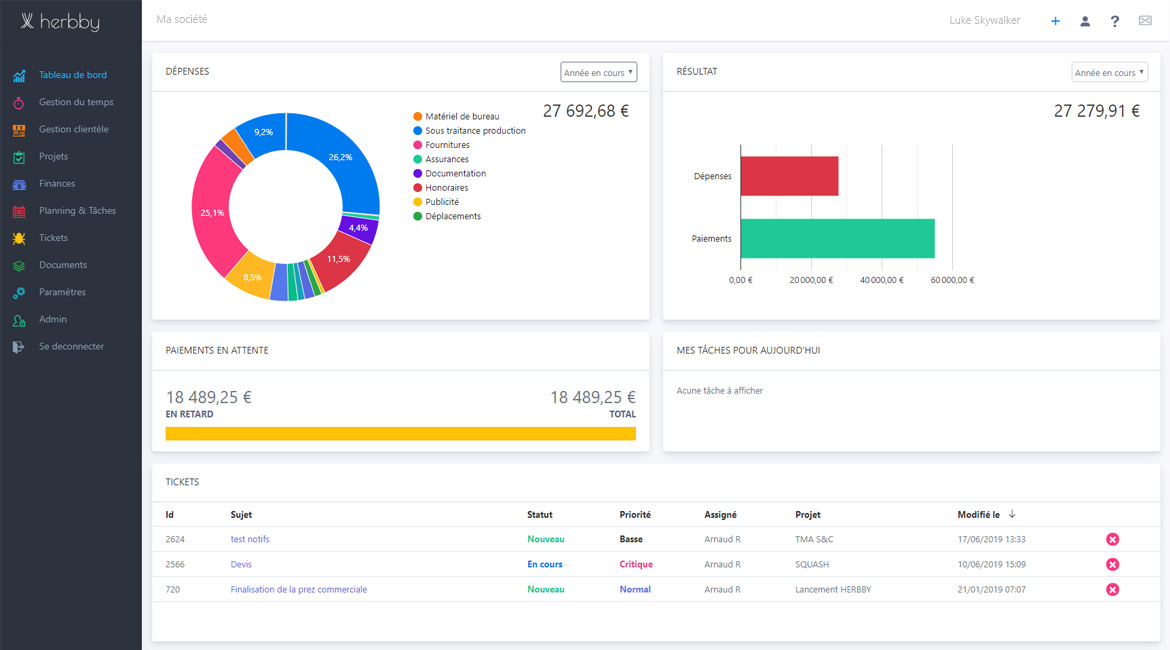Screen dimensions: 1170x650
Task: Open Admin menu item
Action: click(x=52, y=319)
